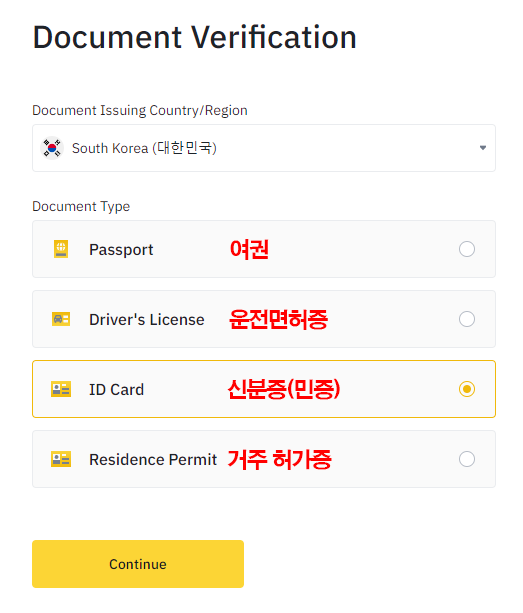This screenshot has height=613, width=523.
Task: Click the Passport booklet icon
Action: (61, 249)
